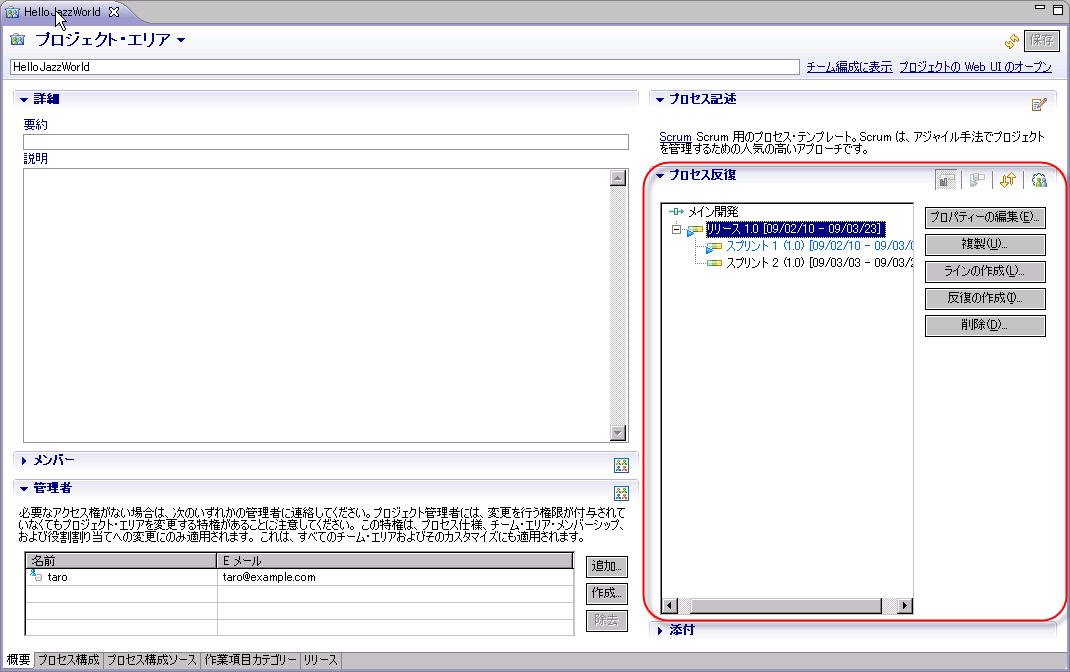The height and width of the screenshot is (672, 1070).
Task: Click the 作成... administrator button
Action: pos(606,593)
